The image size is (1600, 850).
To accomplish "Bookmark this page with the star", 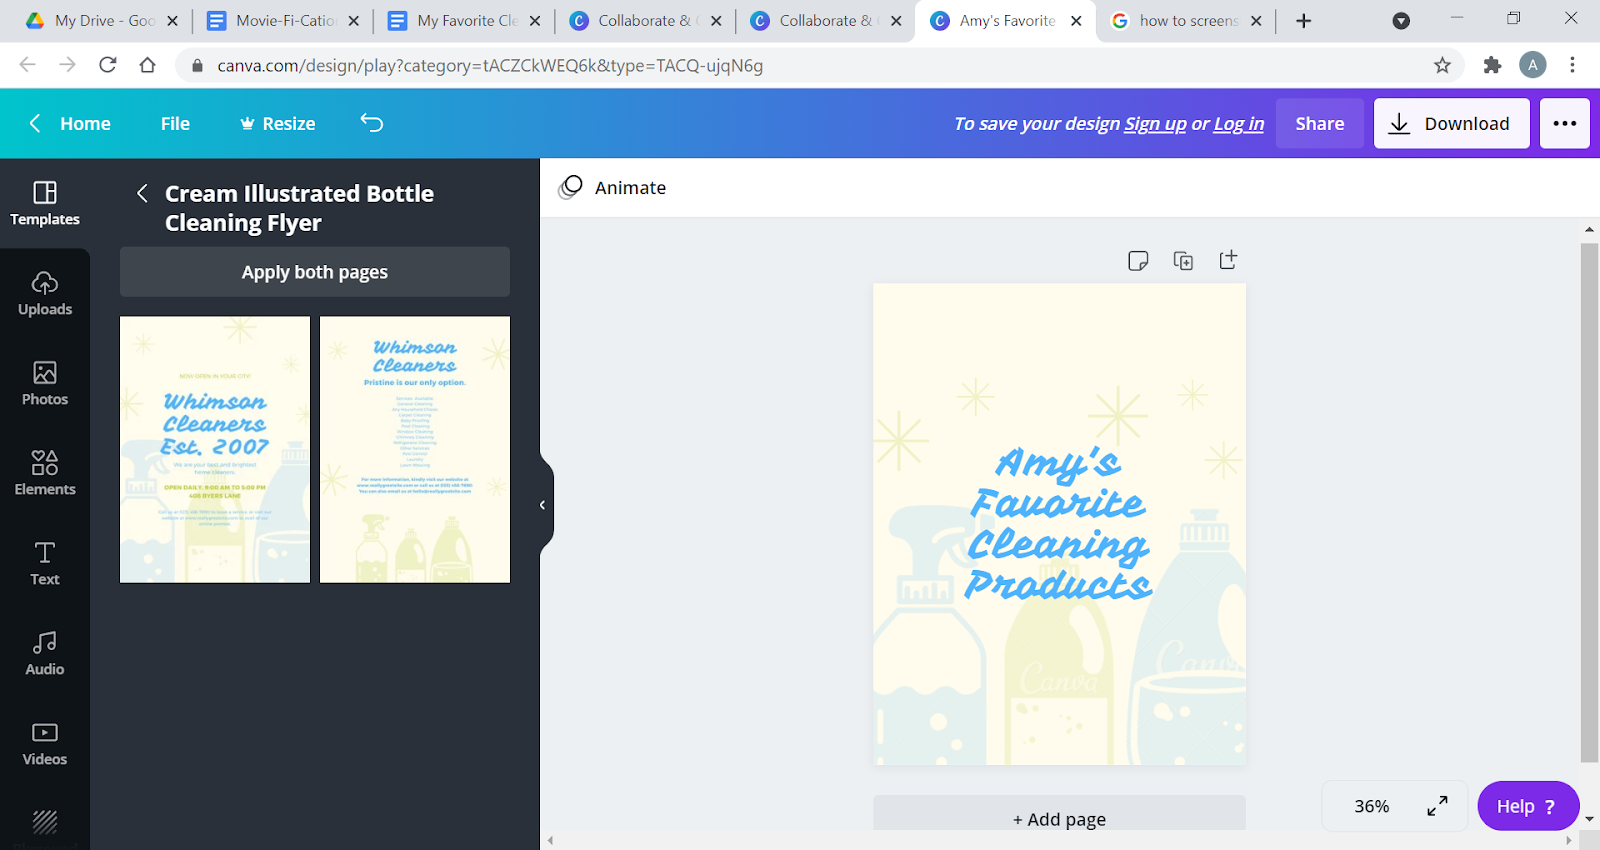I will pyautogui.click(x=1442, y=65).
